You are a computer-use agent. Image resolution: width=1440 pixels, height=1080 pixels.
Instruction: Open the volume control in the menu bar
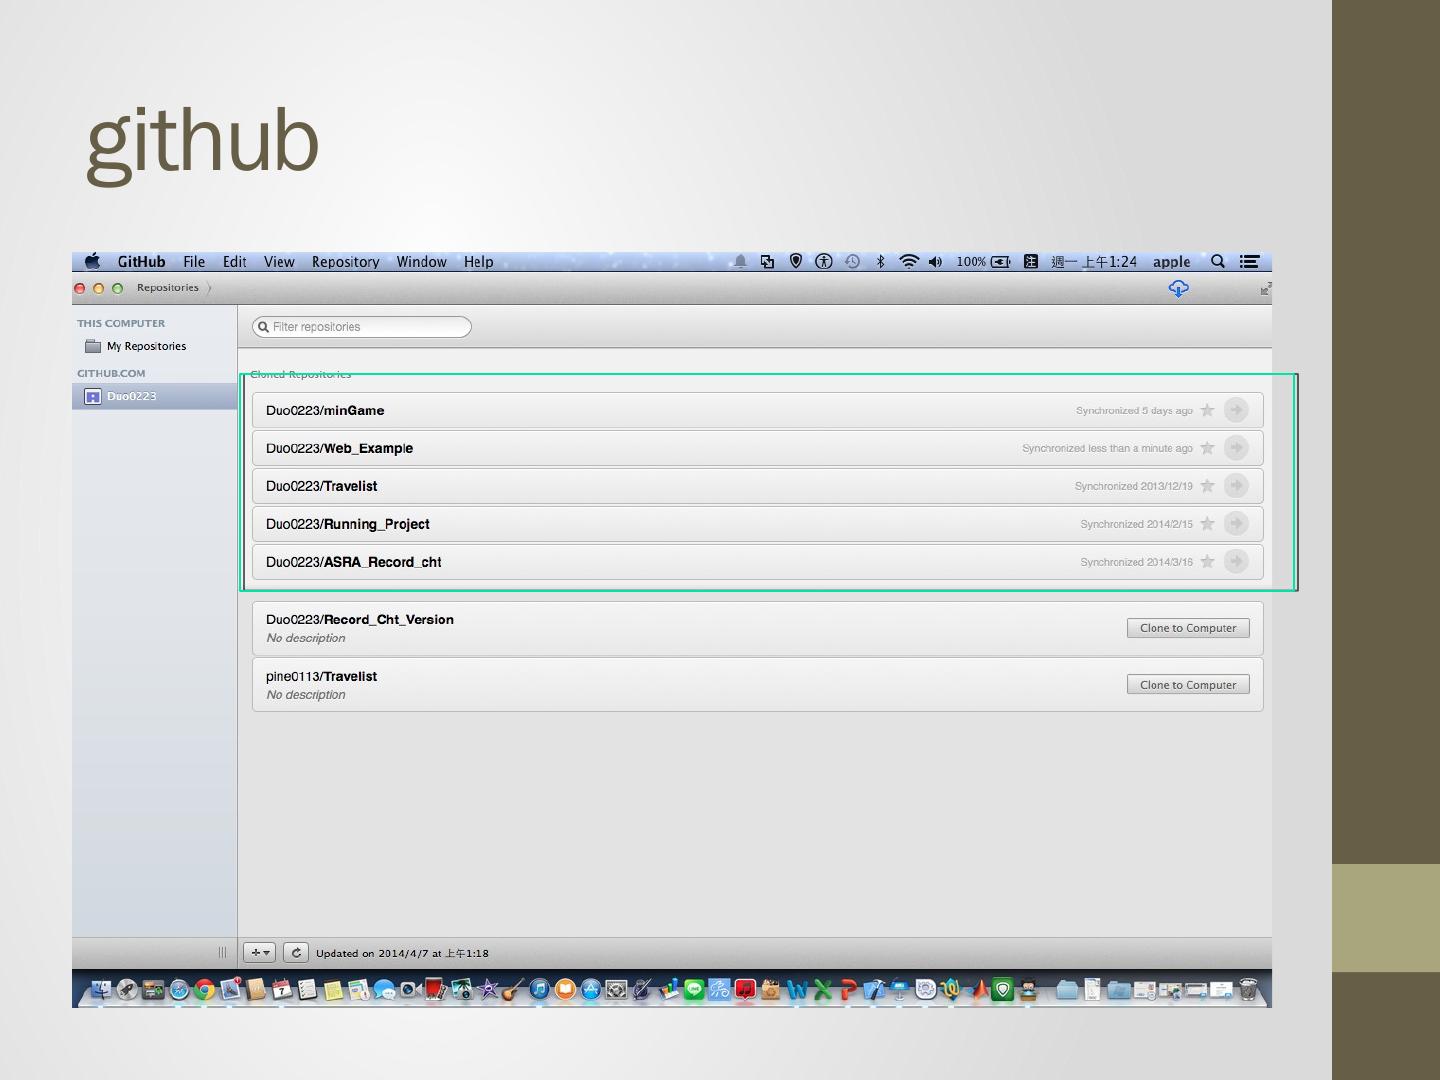pos(935,262)
